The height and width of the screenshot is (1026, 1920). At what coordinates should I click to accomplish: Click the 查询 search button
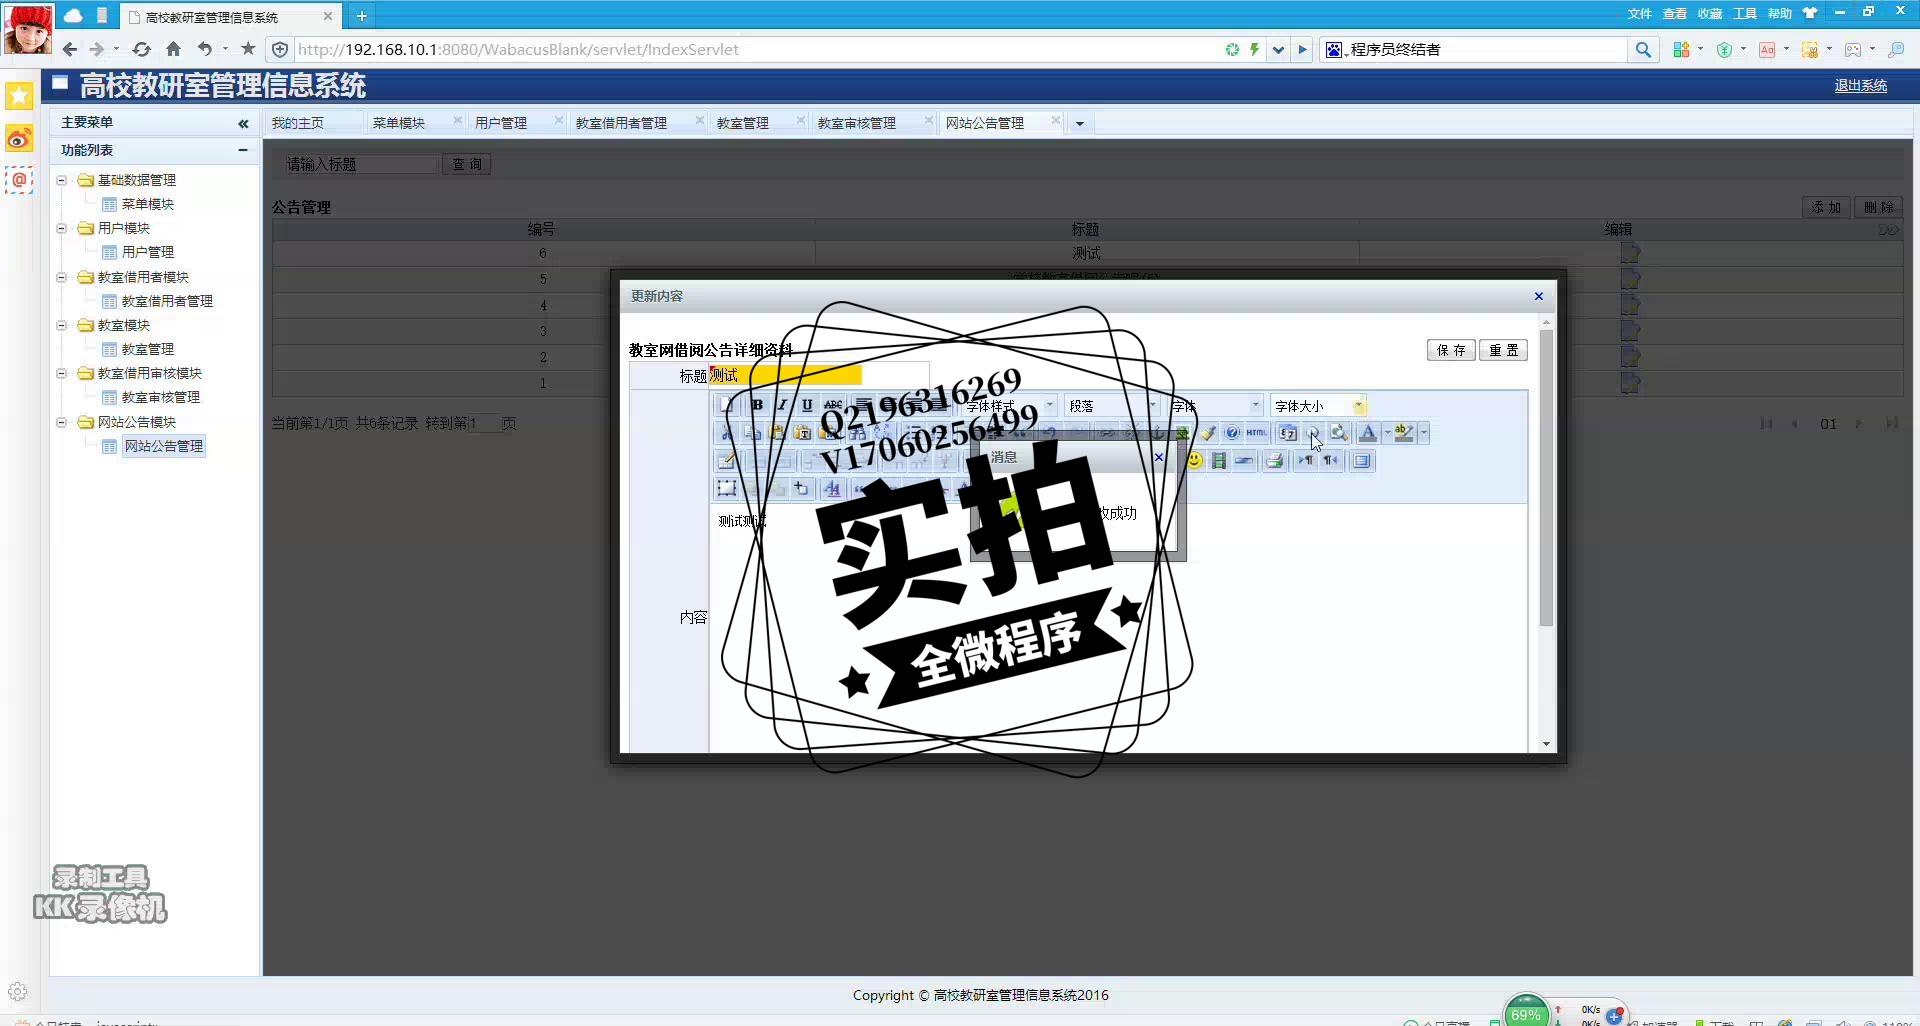467,164
